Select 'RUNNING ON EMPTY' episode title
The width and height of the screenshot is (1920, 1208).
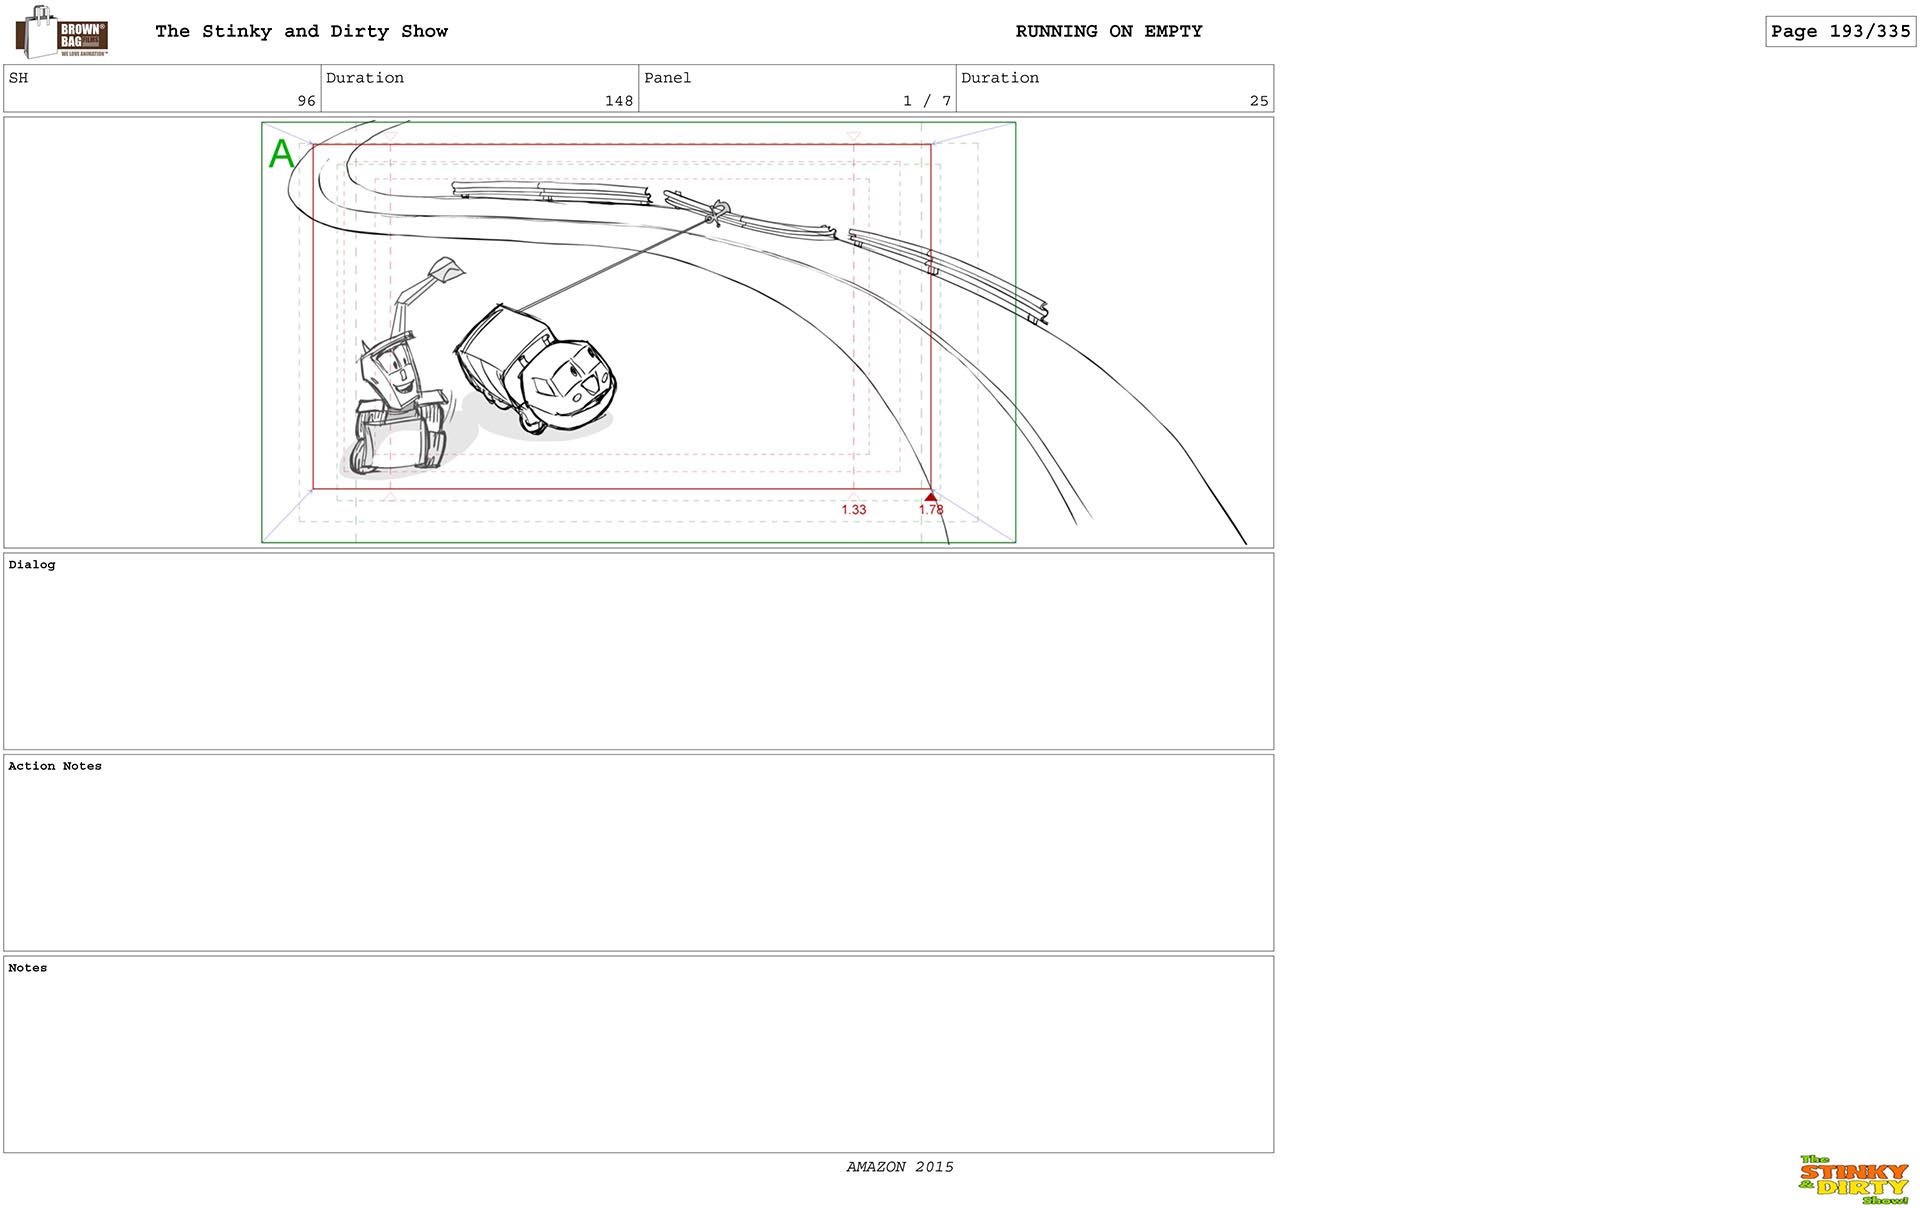pyautogui.click(x=1109, y=31)
